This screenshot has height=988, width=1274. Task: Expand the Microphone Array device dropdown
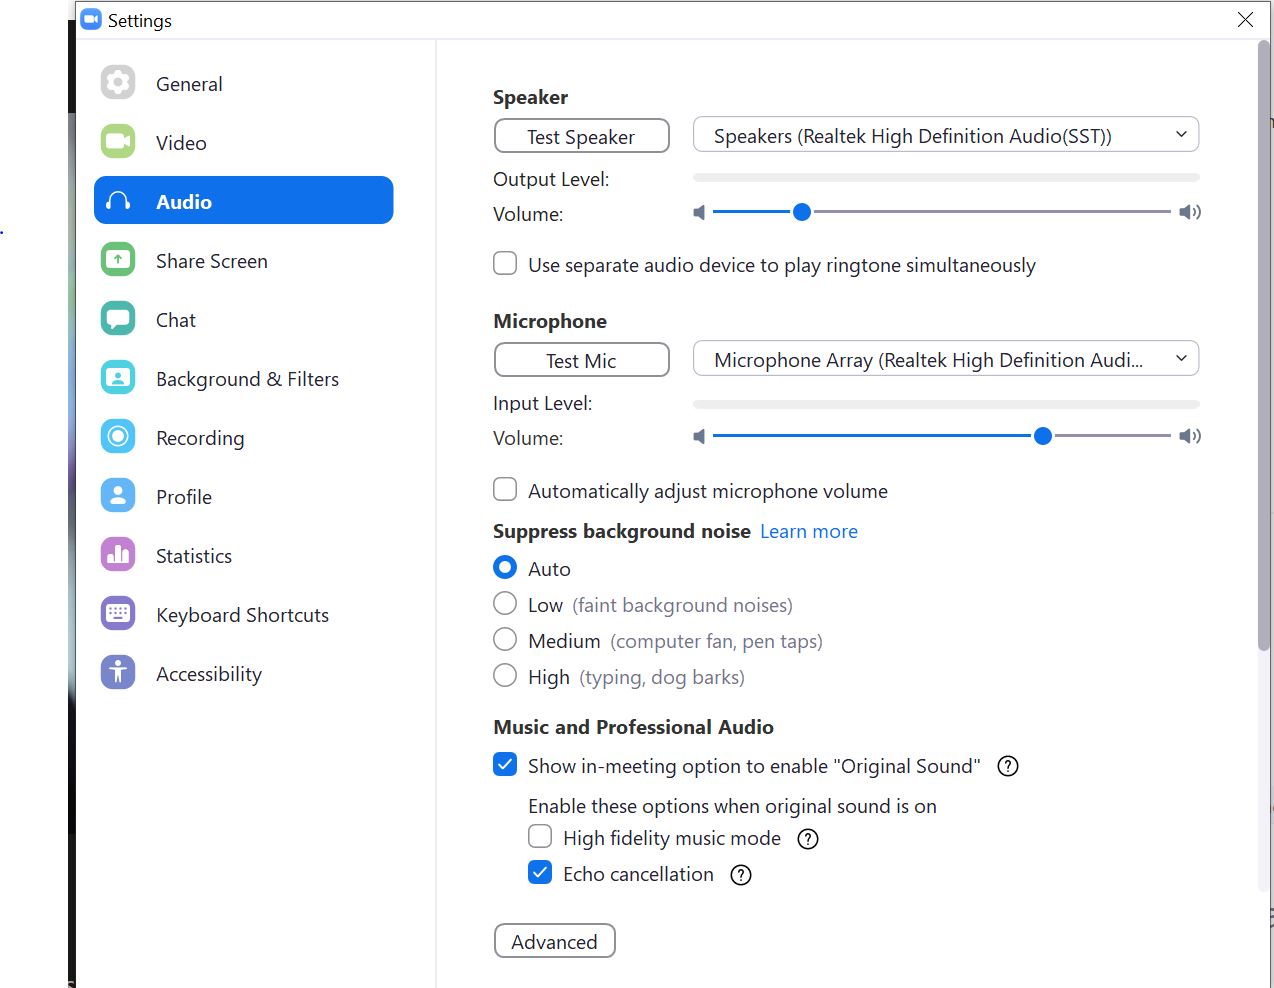945,359
